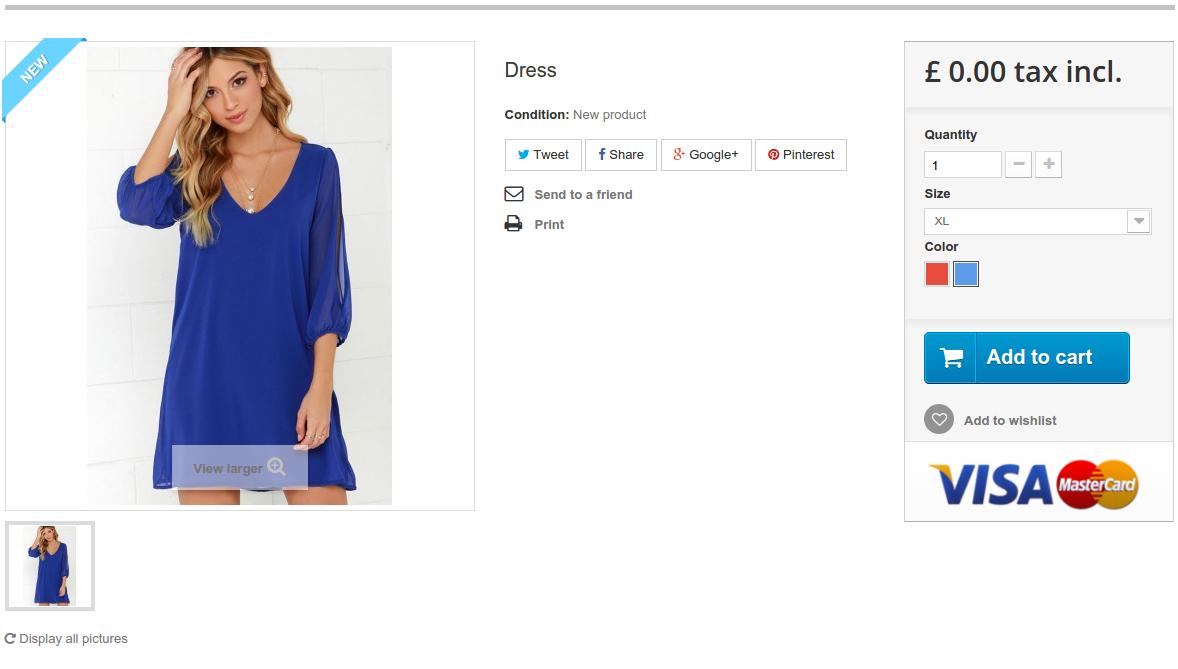Click the main blue dress product image
The width and height of the screenshot is (1178, 669).
coord(240,276)
